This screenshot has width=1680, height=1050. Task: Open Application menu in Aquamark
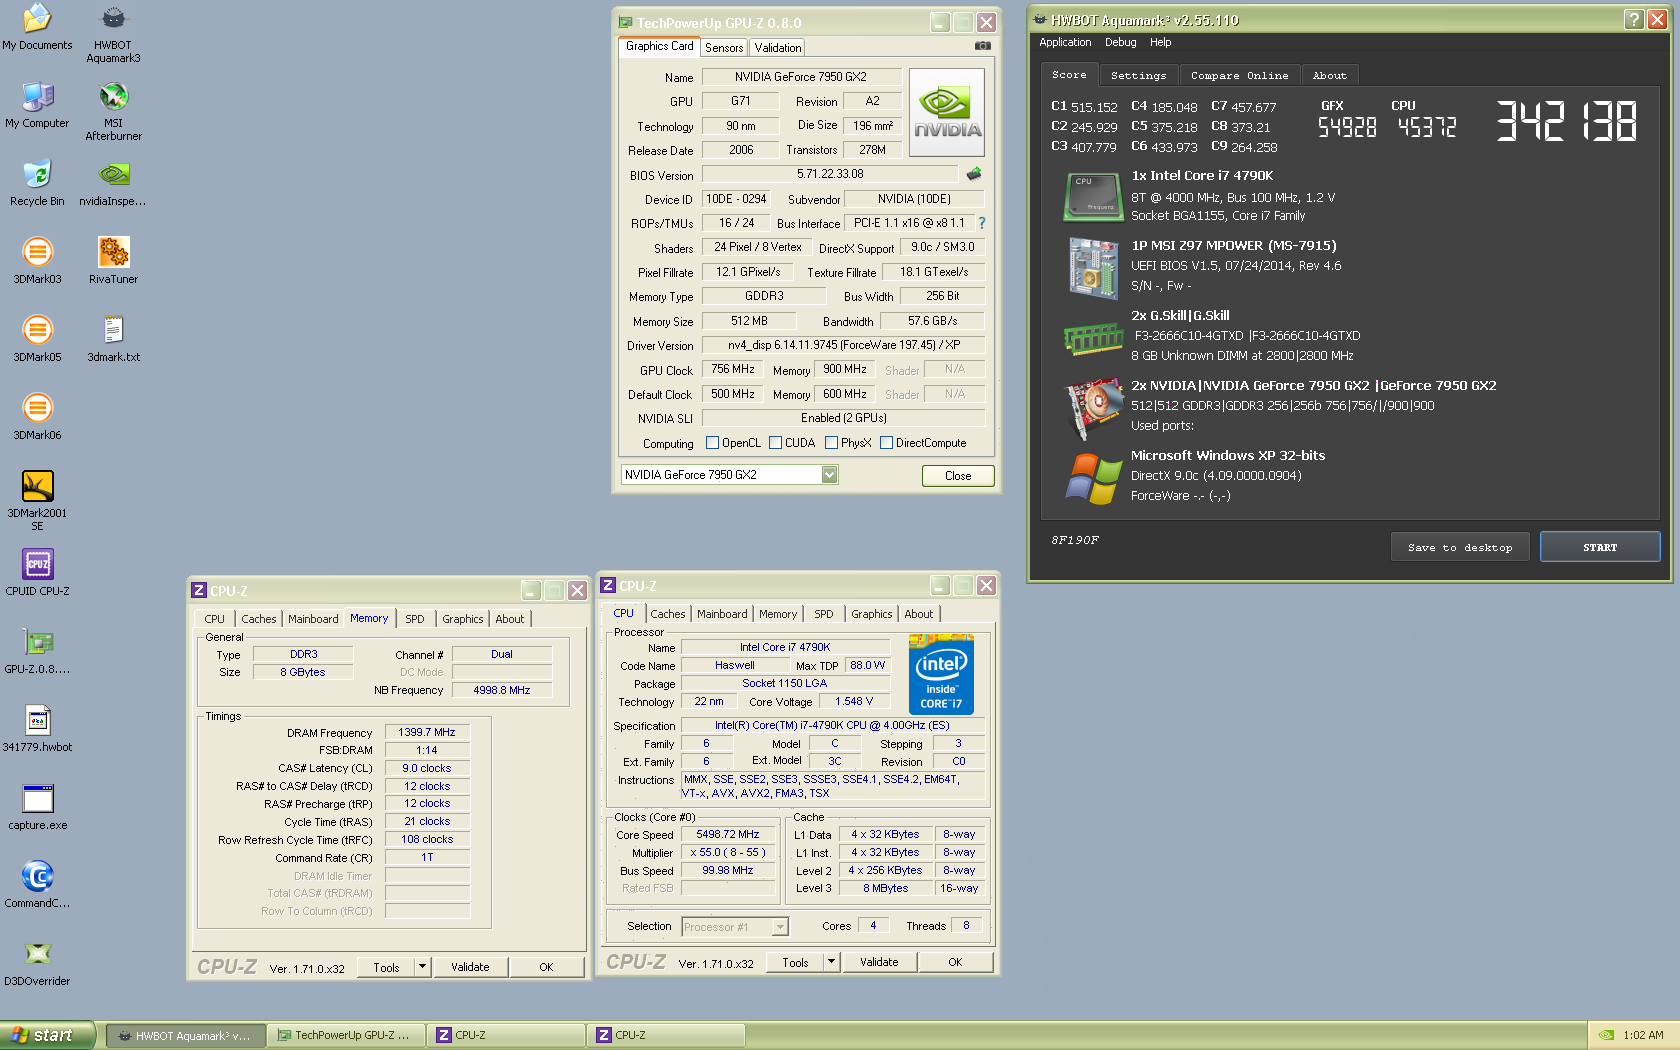click(x=1065, y=42)
